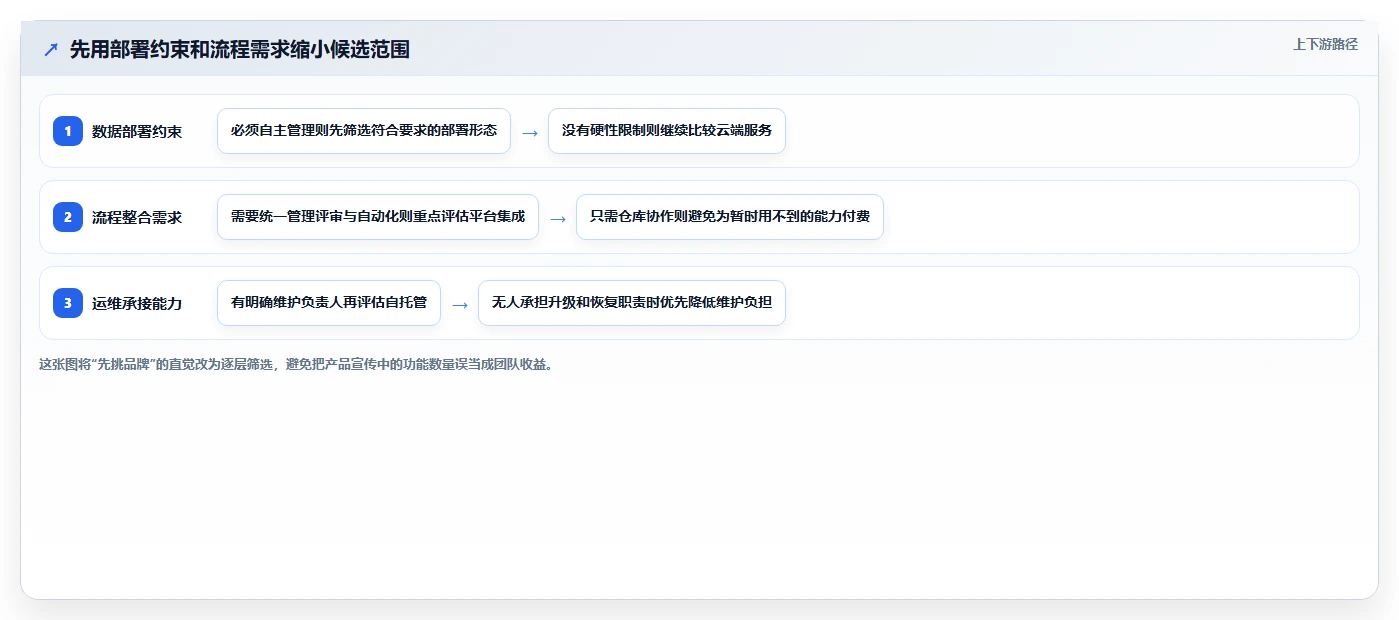This screenshot has height=620, width=1399.
Task: Click the arrow icon beside the title
Action: point(51,49)
